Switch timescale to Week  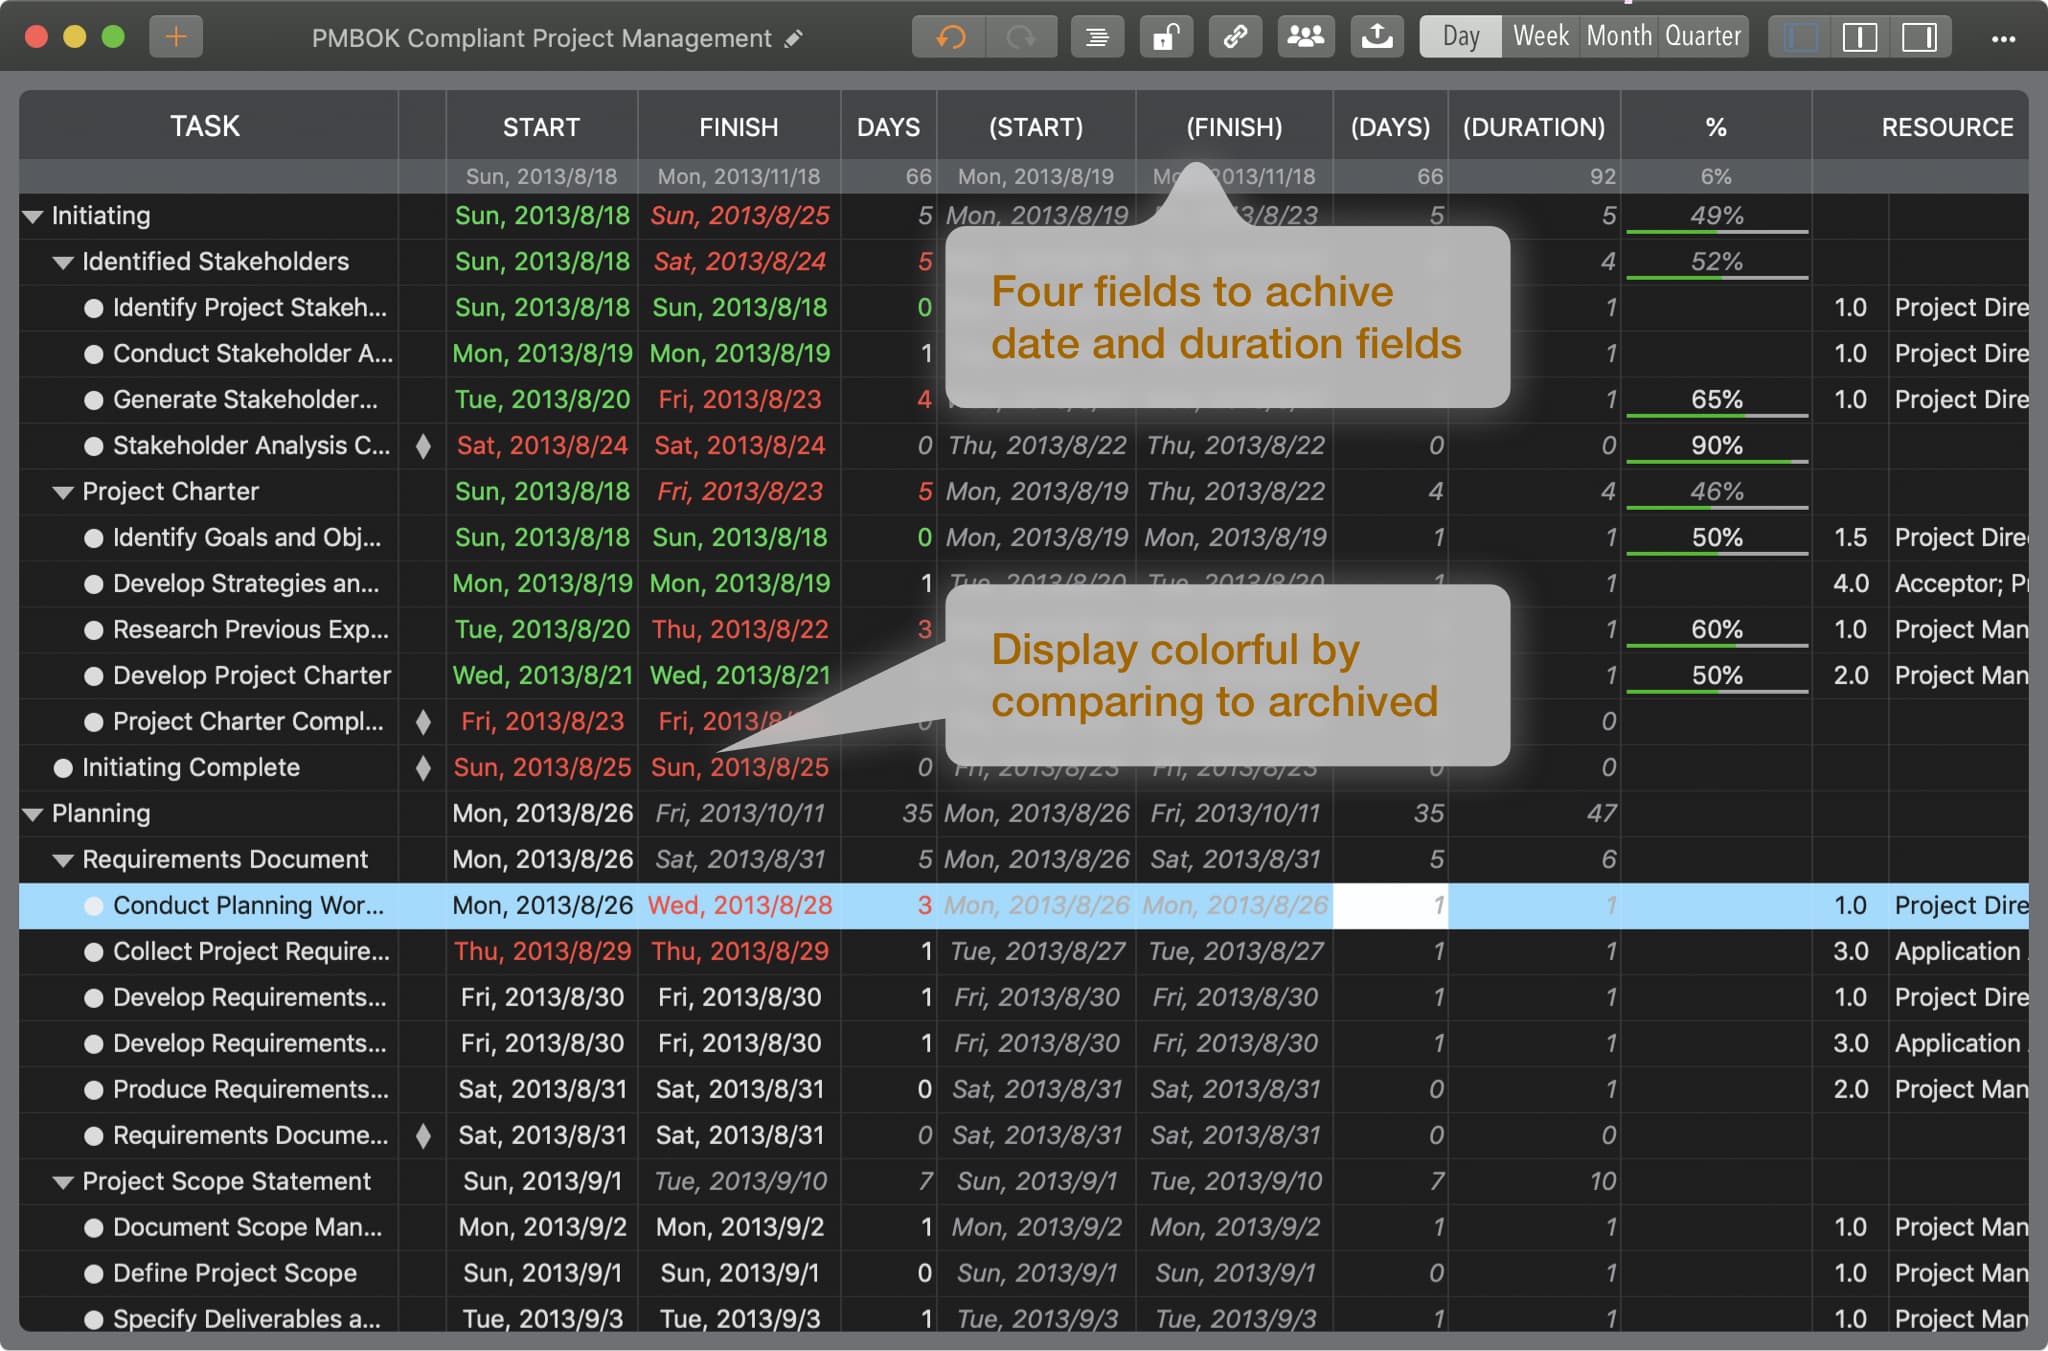(1540, 37)
